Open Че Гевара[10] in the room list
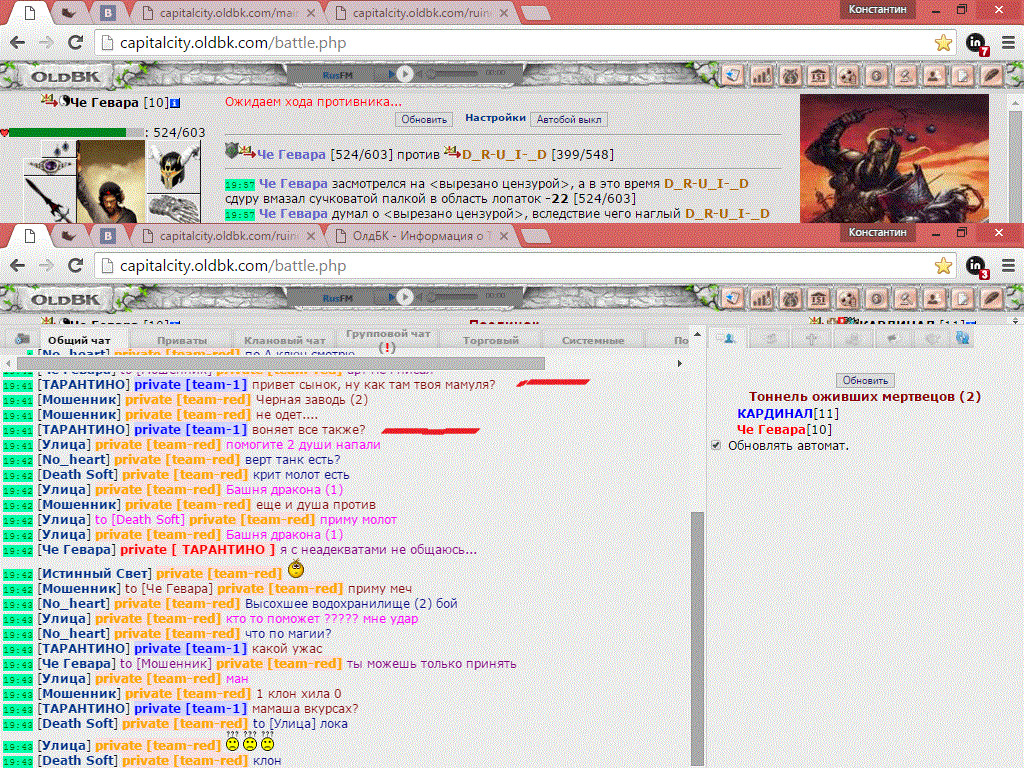Image resolution: width=1024 pixels, height=768 pixels. (x=784, y=430)
